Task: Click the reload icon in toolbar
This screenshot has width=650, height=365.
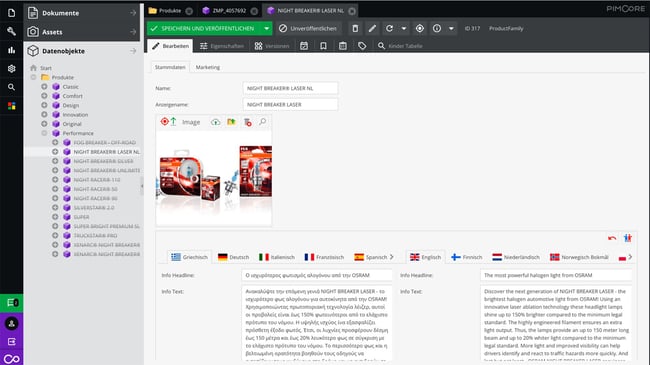Action: pyautogui.click(x=389, y=29)
